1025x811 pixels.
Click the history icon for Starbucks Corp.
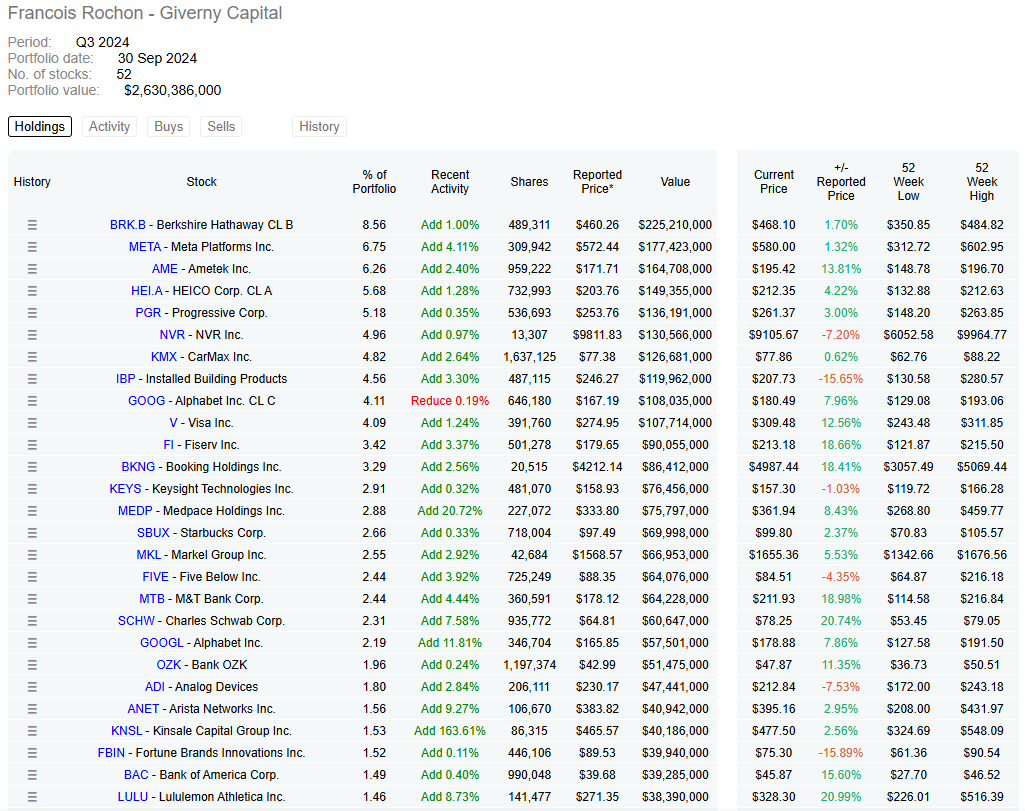(32, 533)
